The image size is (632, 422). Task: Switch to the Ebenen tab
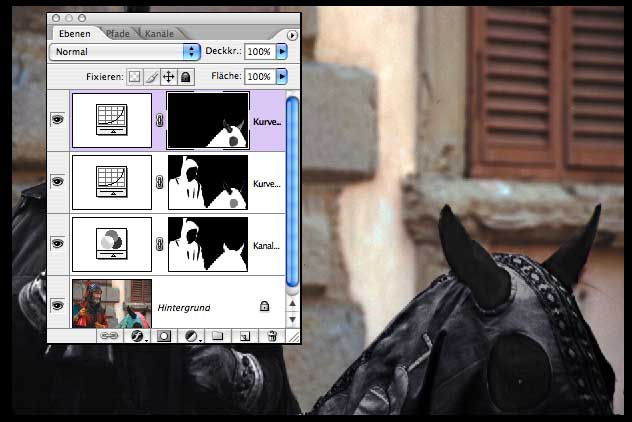click(x=75, y=34)
